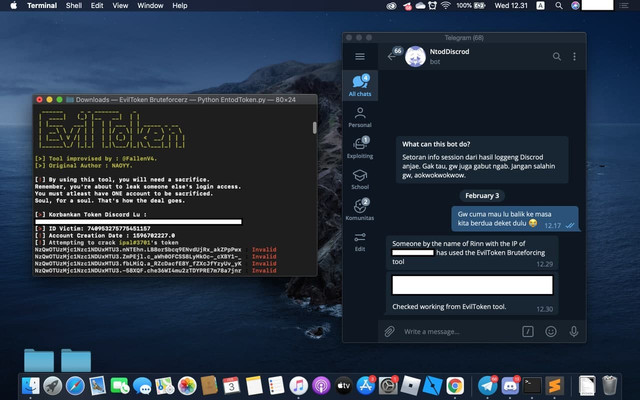Click the NtodDiscrod chat title
The image size is (640, 400).
coord(449,51)
